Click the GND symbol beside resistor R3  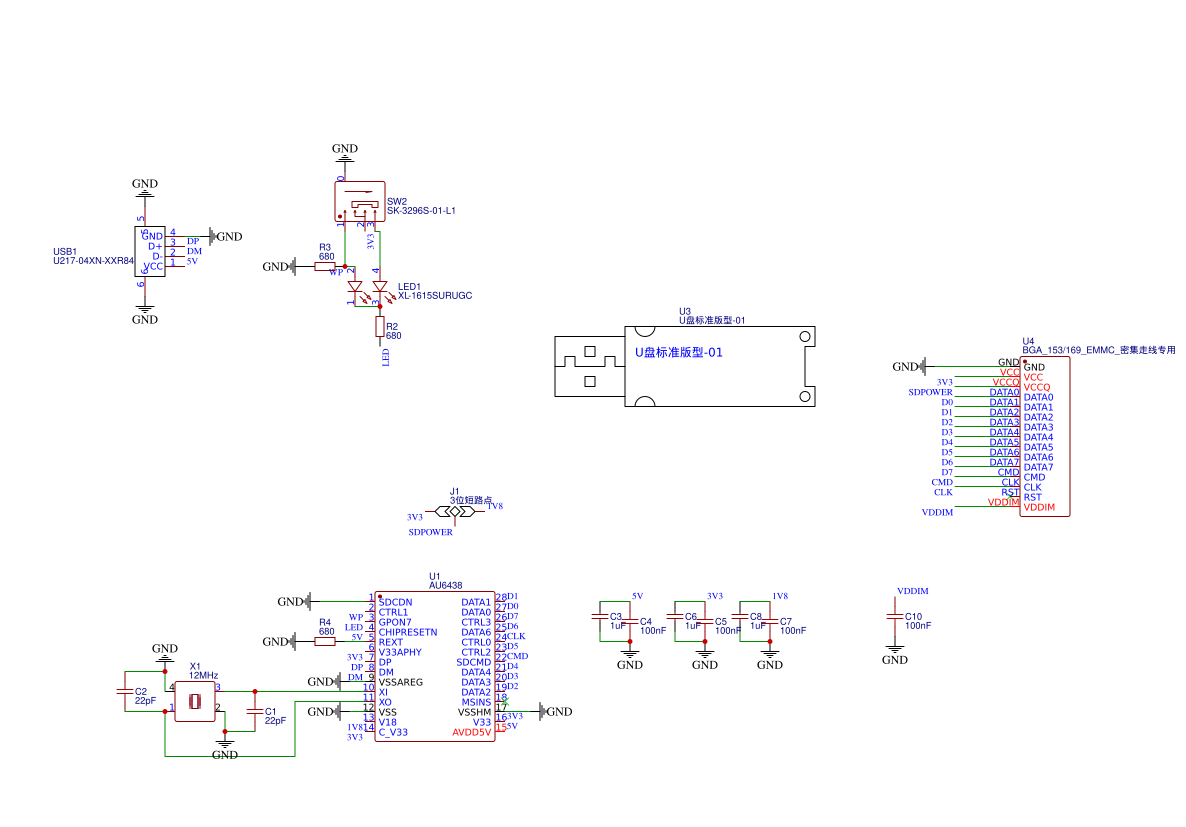coord(278,266)
